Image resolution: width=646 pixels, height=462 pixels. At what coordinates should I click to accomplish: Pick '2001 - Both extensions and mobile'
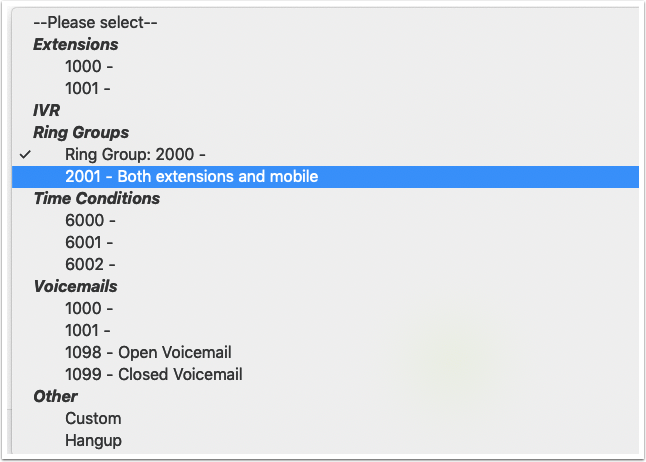click(191, 176)
